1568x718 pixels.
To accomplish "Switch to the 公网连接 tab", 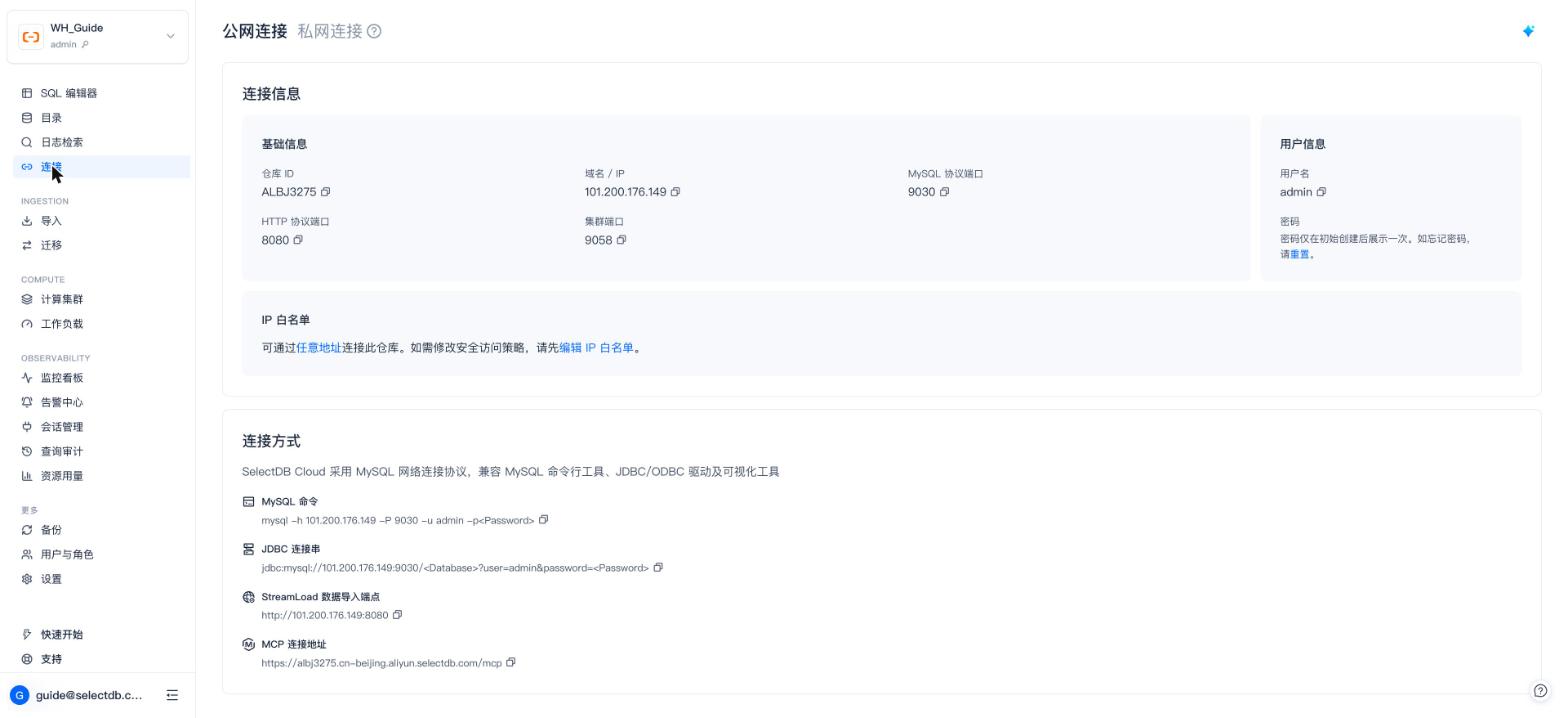I will point(255,31).
